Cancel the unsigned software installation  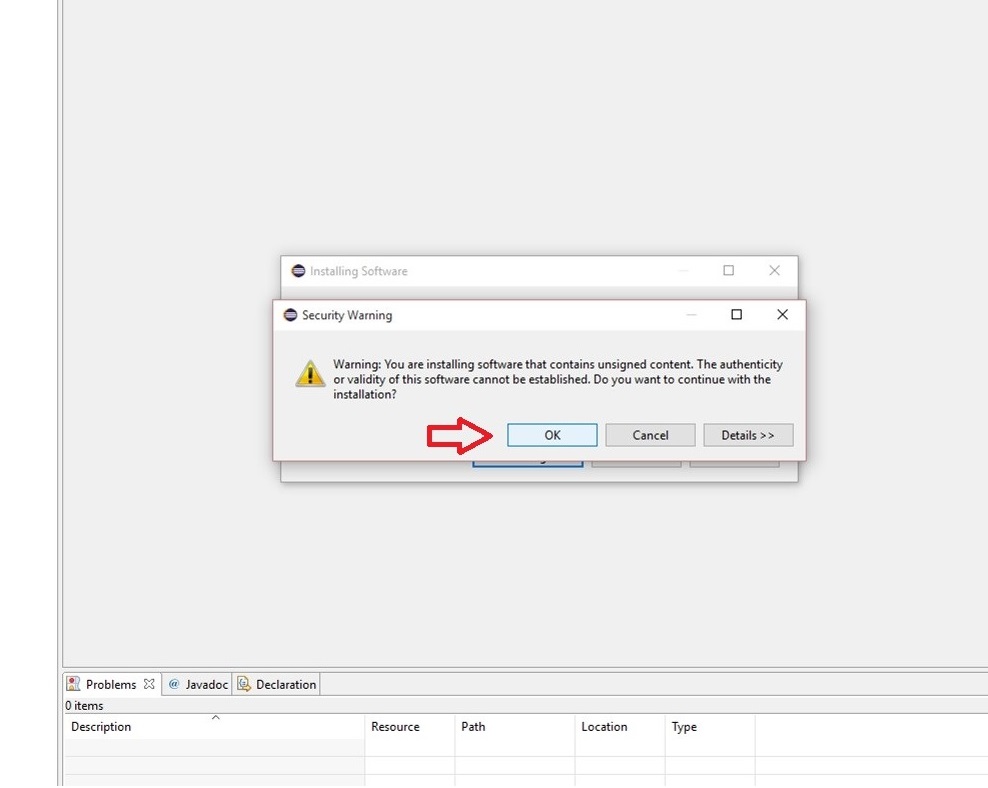tap(650, 435)
